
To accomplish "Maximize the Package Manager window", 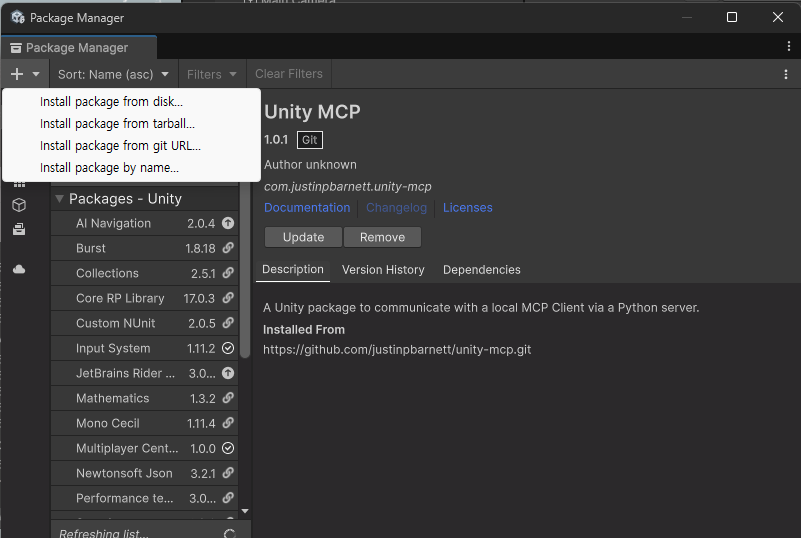I will [732, 17].
